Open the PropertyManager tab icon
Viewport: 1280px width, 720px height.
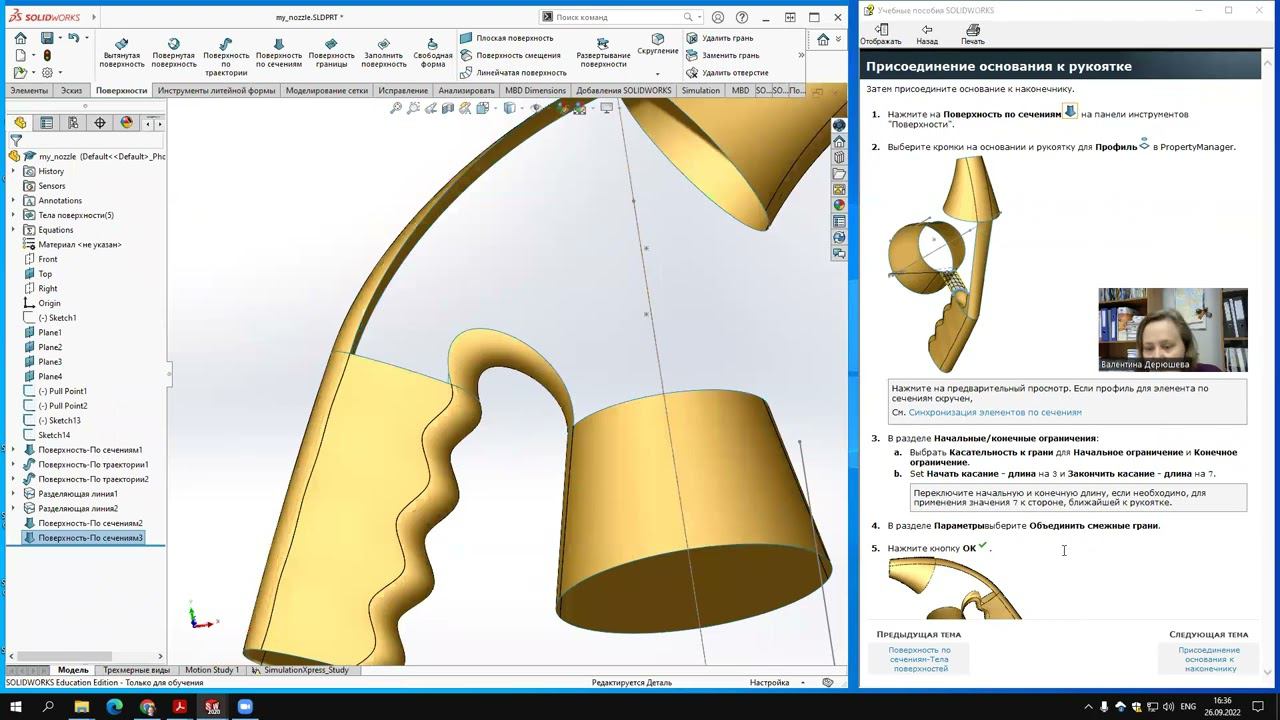click(x=46, y=123)
